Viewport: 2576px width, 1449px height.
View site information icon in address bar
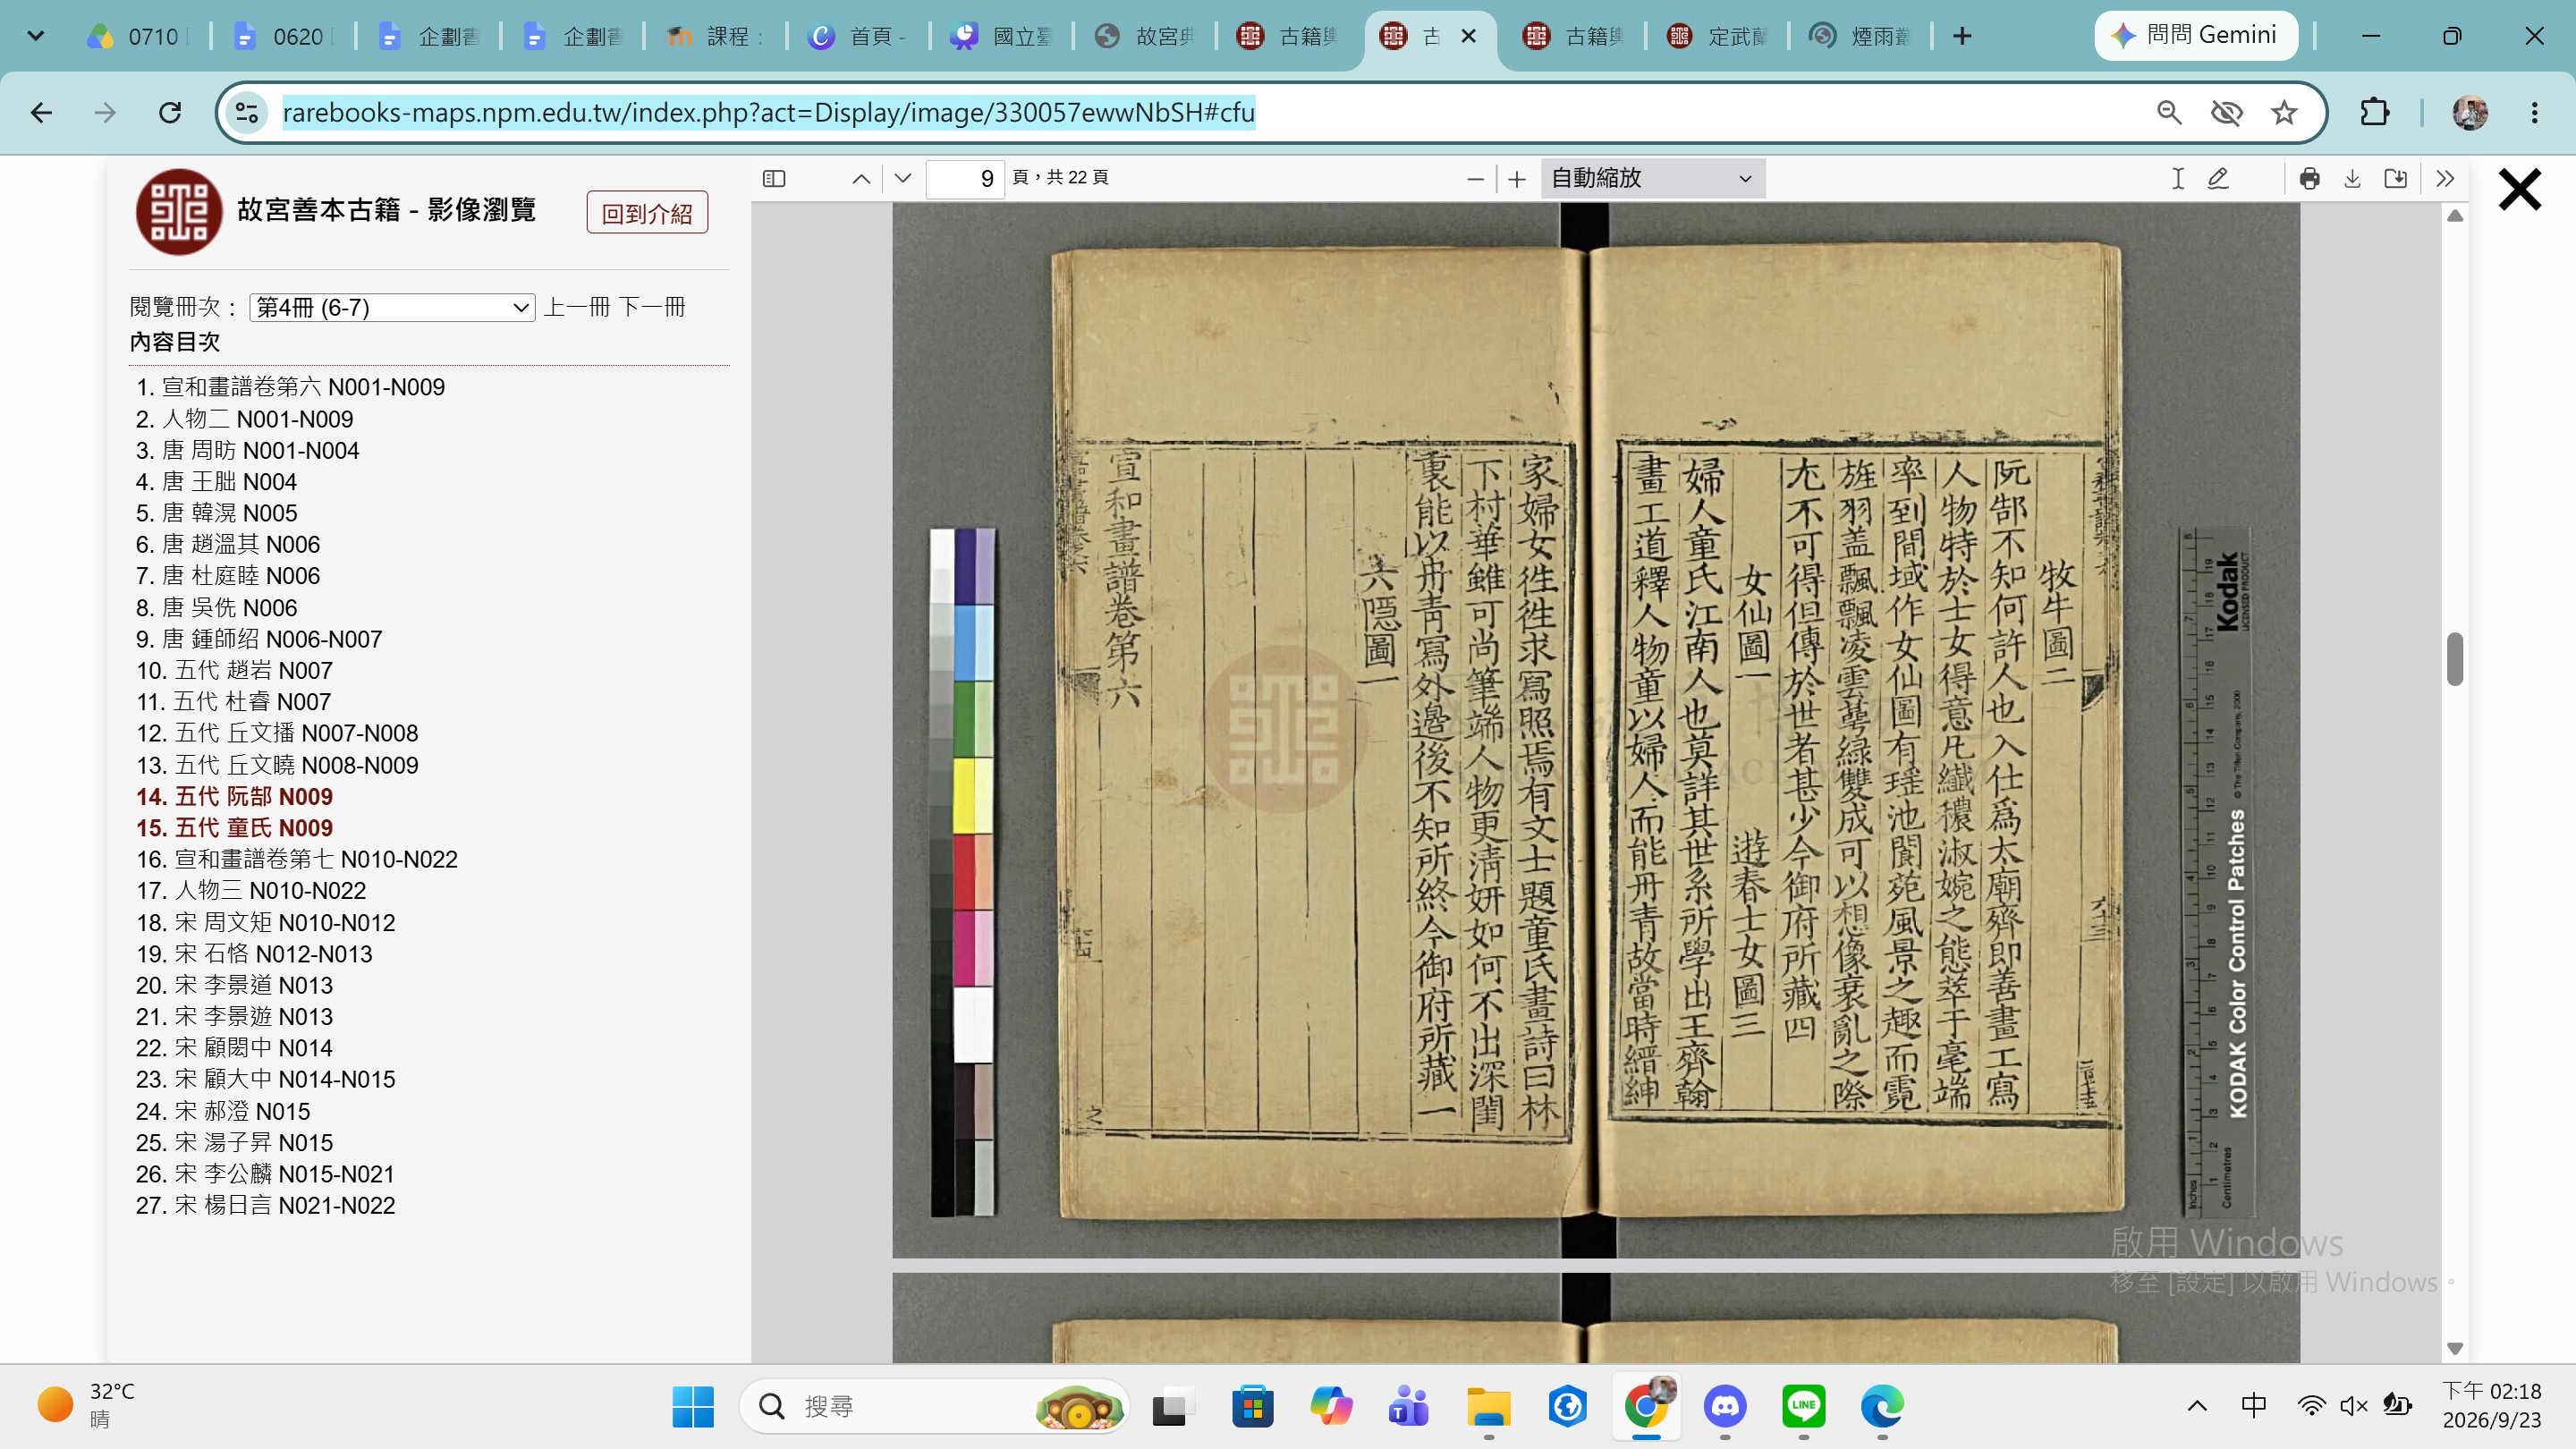[x=247, y=112]
